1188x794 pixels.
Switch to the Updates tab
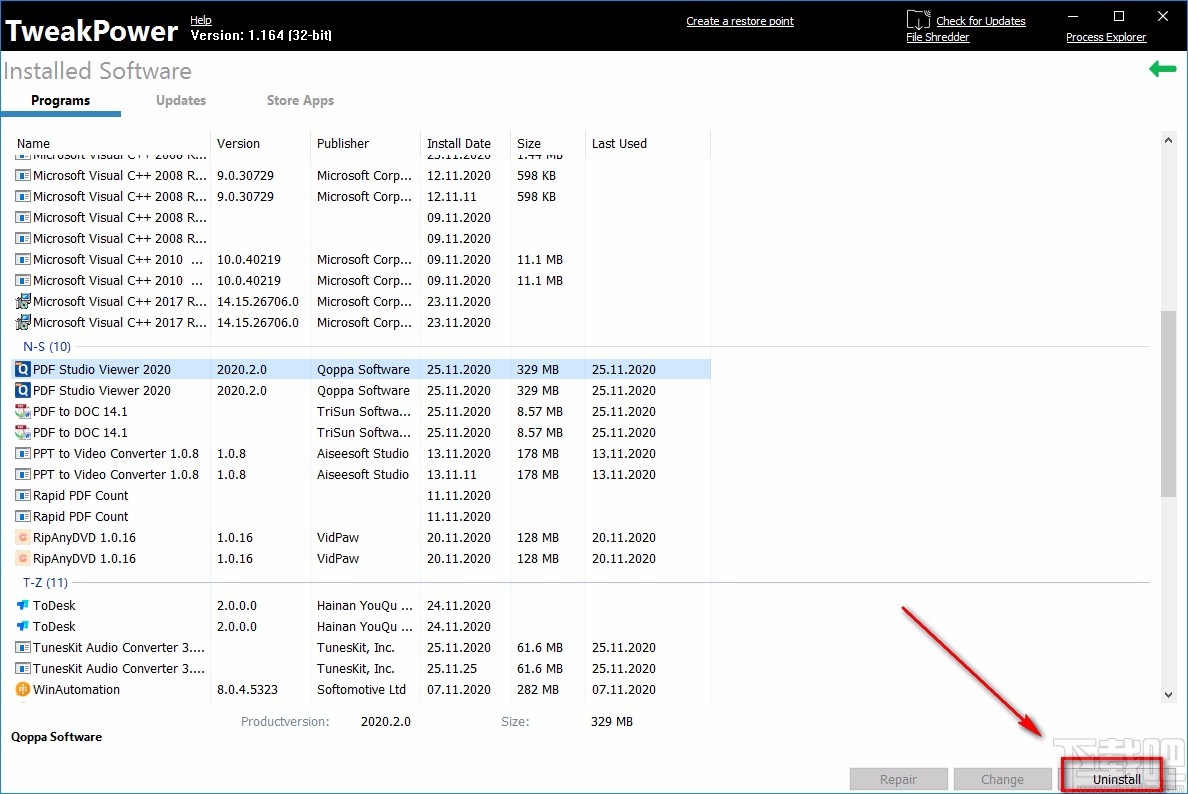(180, 101)
